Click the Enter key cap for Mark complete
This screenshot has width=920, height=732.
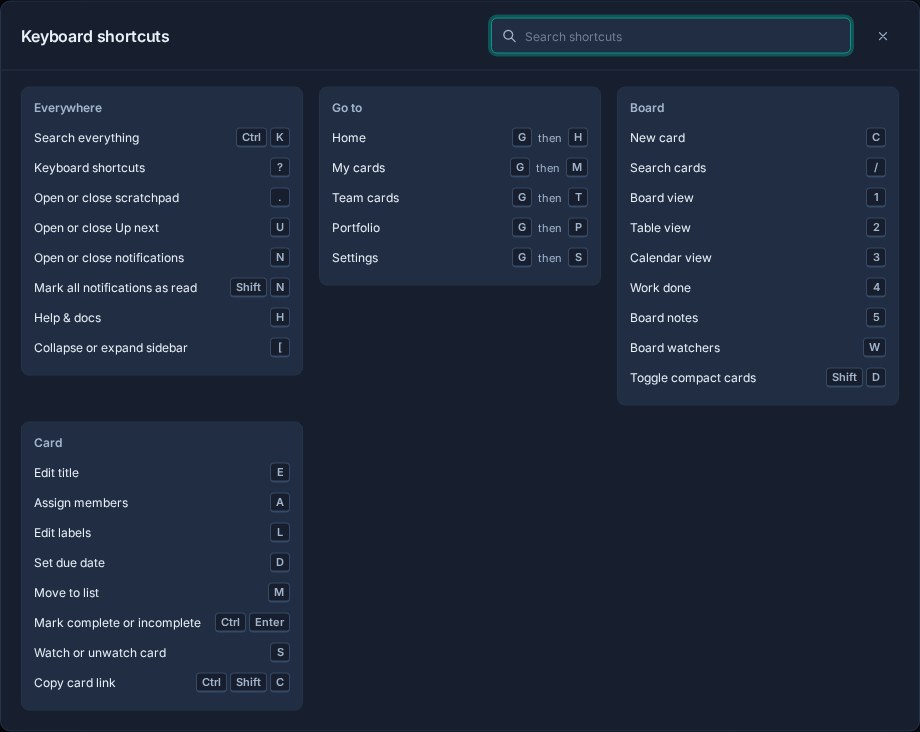269,622
